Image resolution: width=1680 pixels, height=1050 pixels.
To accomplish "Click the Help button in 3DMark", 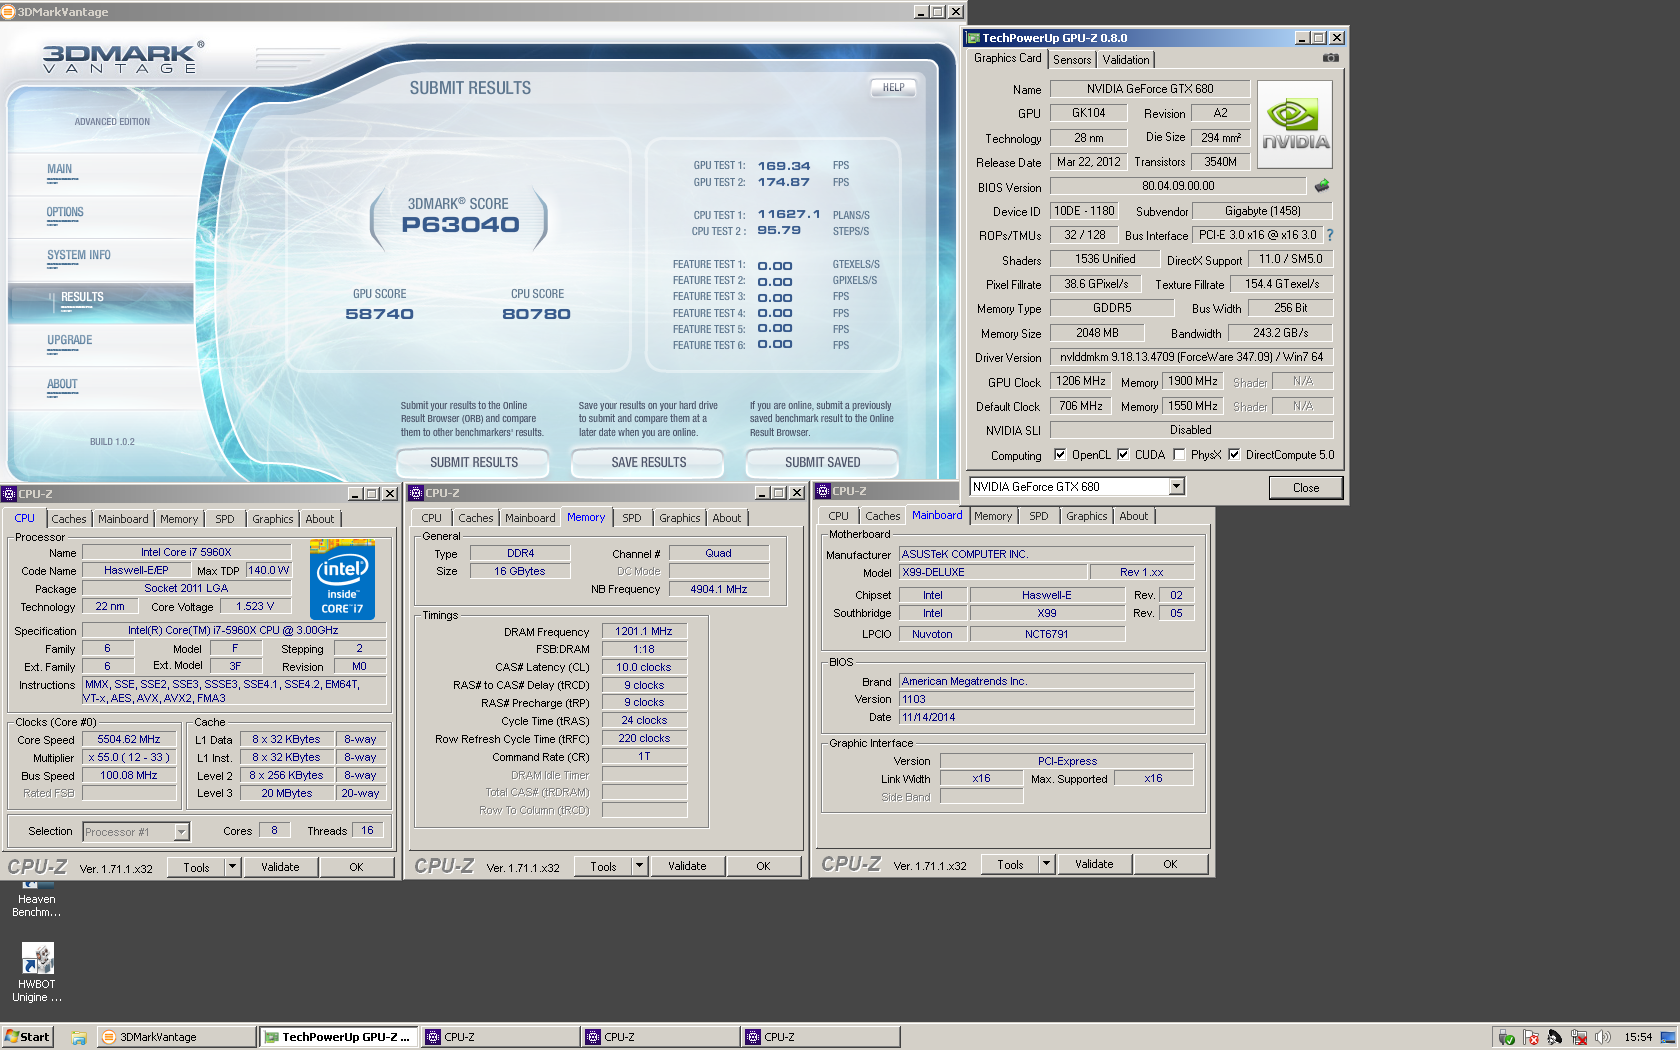I will [x=893, y=87].
